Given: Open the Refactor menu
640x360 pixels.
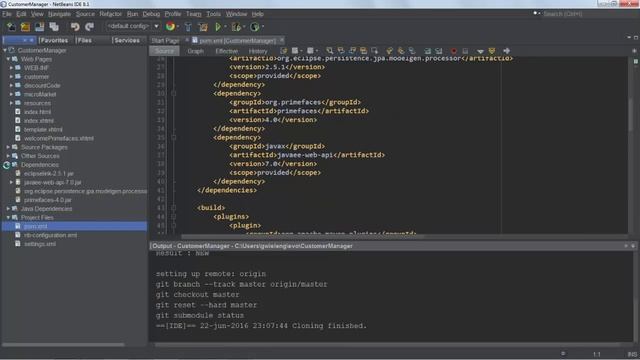Looking at the screenshot, I should pos(111,14).
